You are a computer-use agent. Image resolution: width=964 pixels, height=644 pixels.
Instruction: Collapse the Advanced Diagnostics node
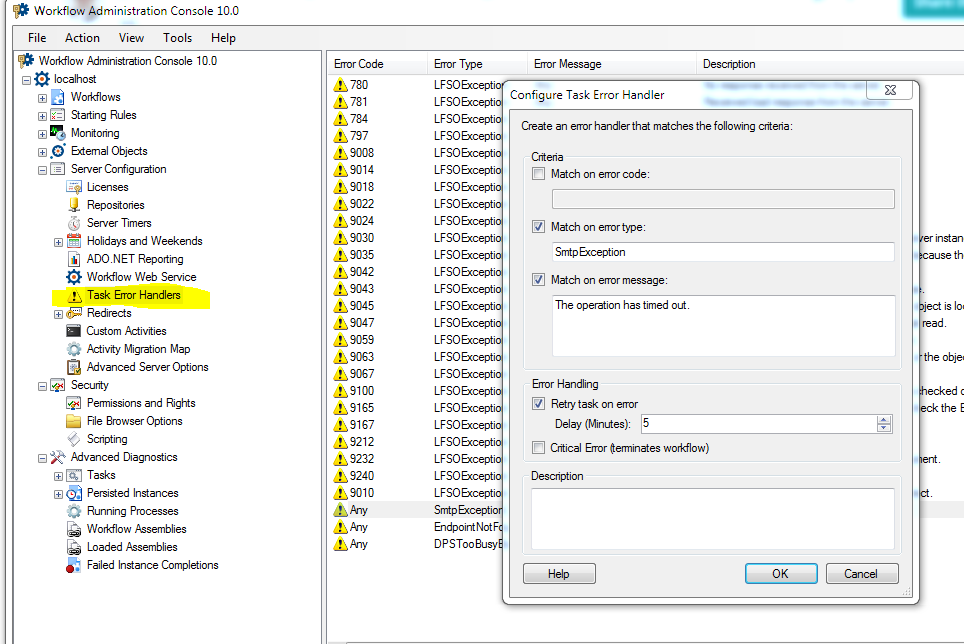[42, 458]
